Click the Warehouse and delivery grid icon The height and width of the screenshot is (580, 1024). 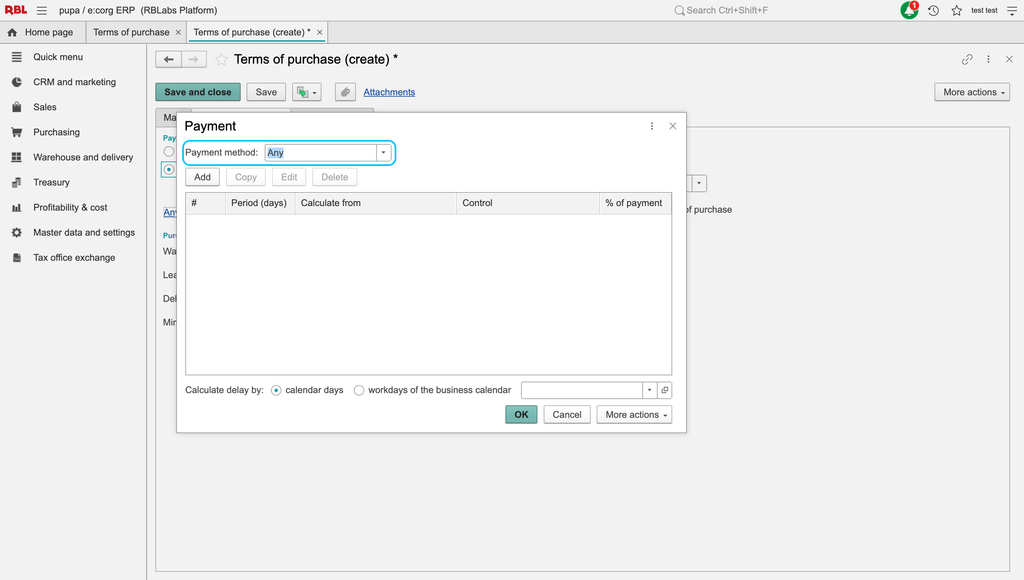point(17,157)
